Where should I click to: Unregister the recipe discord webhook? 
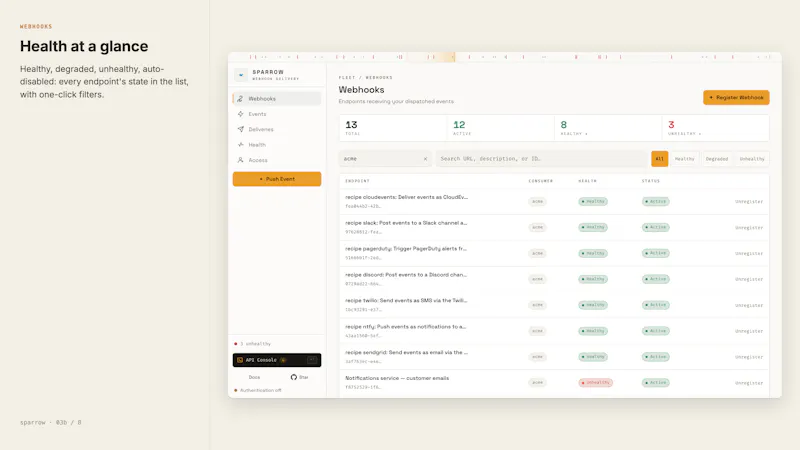pos(749,280)
